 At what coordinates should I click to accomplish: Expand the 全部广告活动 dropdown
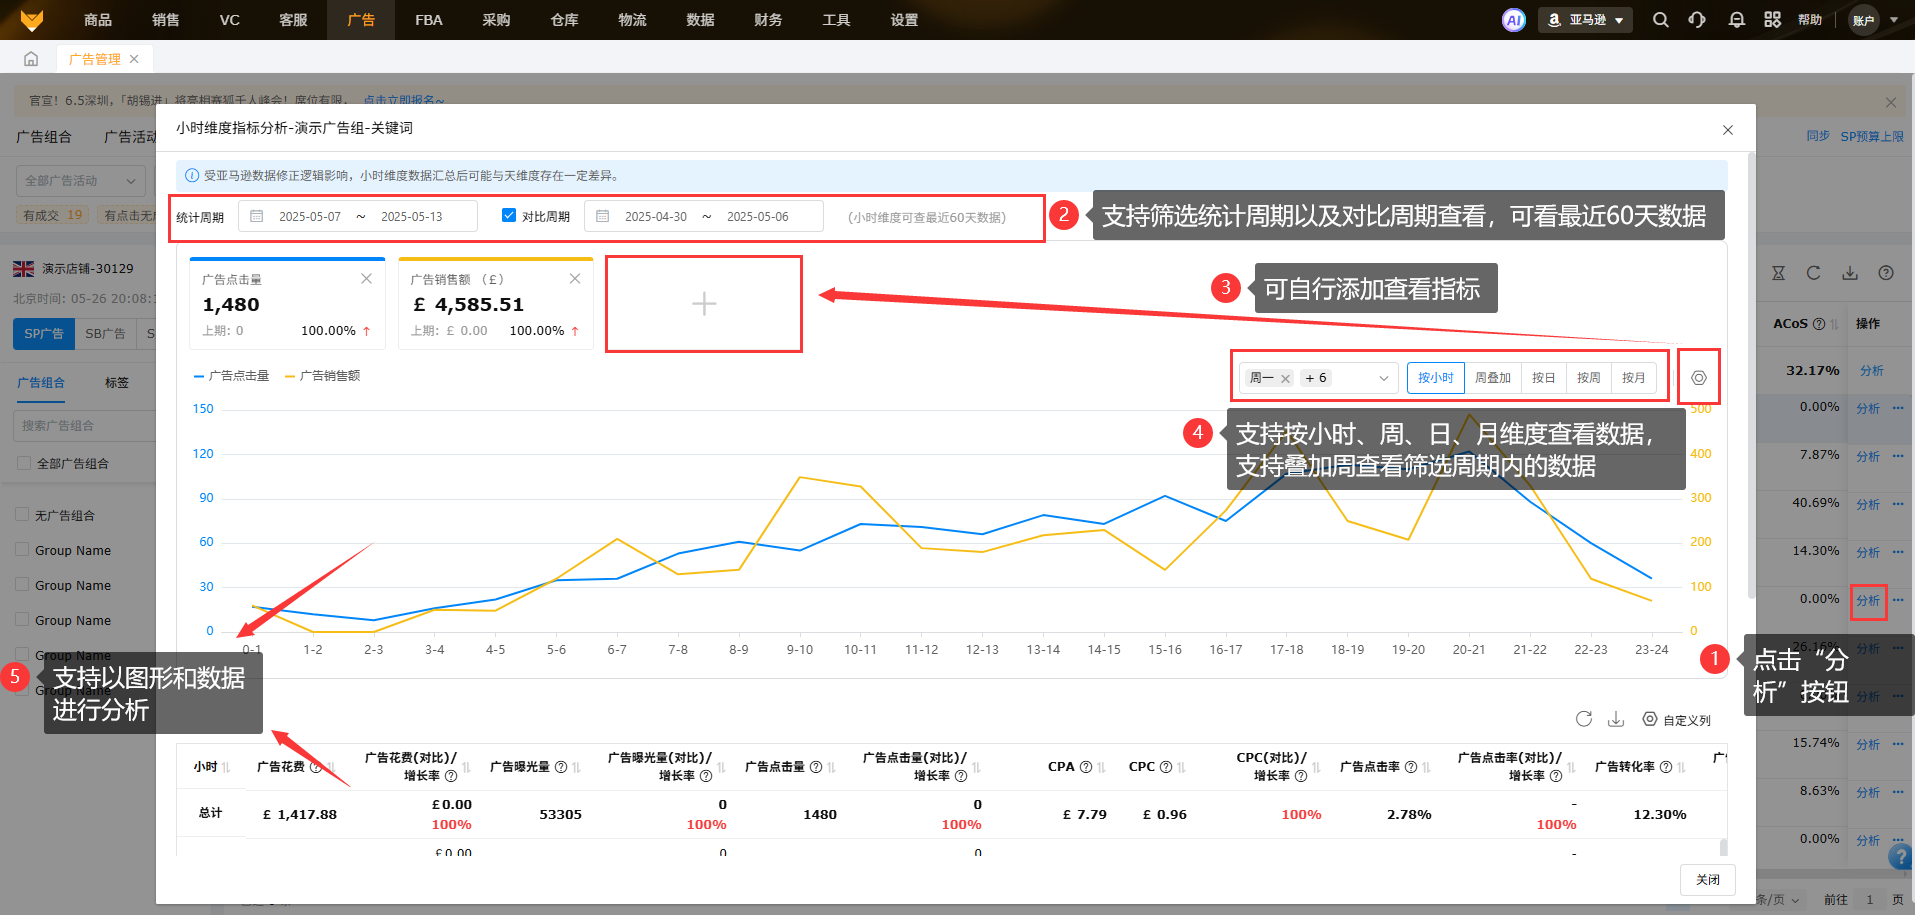pos(80,181)
